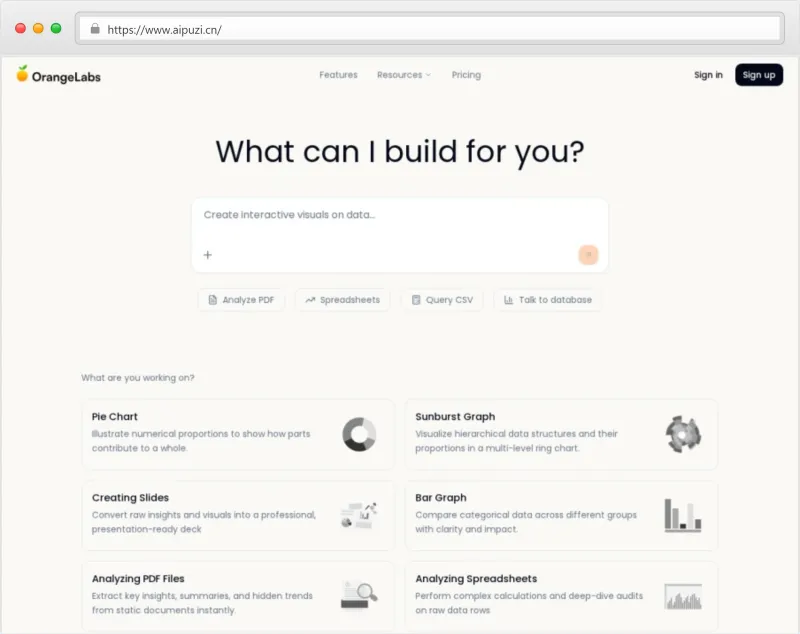Choose the Spreadsheets quick action
The width and height of the screenshot is (800, 634).
[x=343, y=300]
